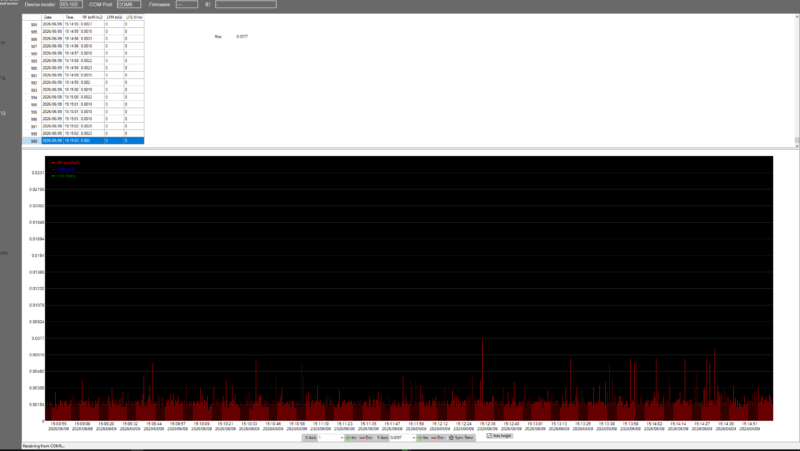Click the Time column header
This screenshot has width=800, height=451.
[71, 17]
